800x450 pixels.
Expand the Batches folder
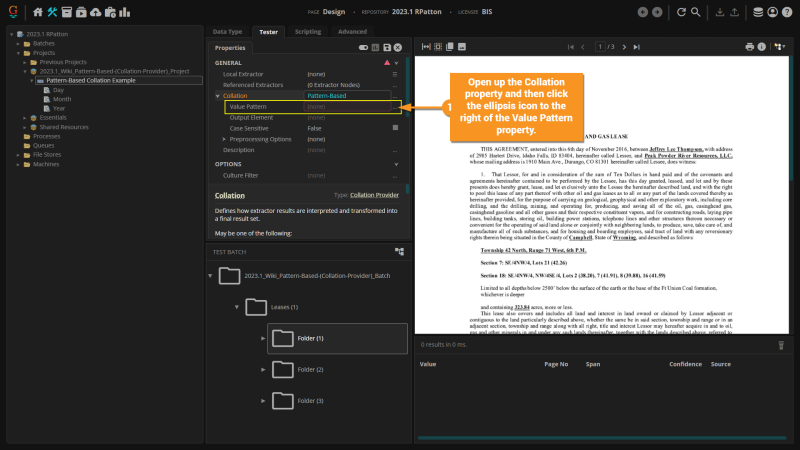tap(18, 43)
